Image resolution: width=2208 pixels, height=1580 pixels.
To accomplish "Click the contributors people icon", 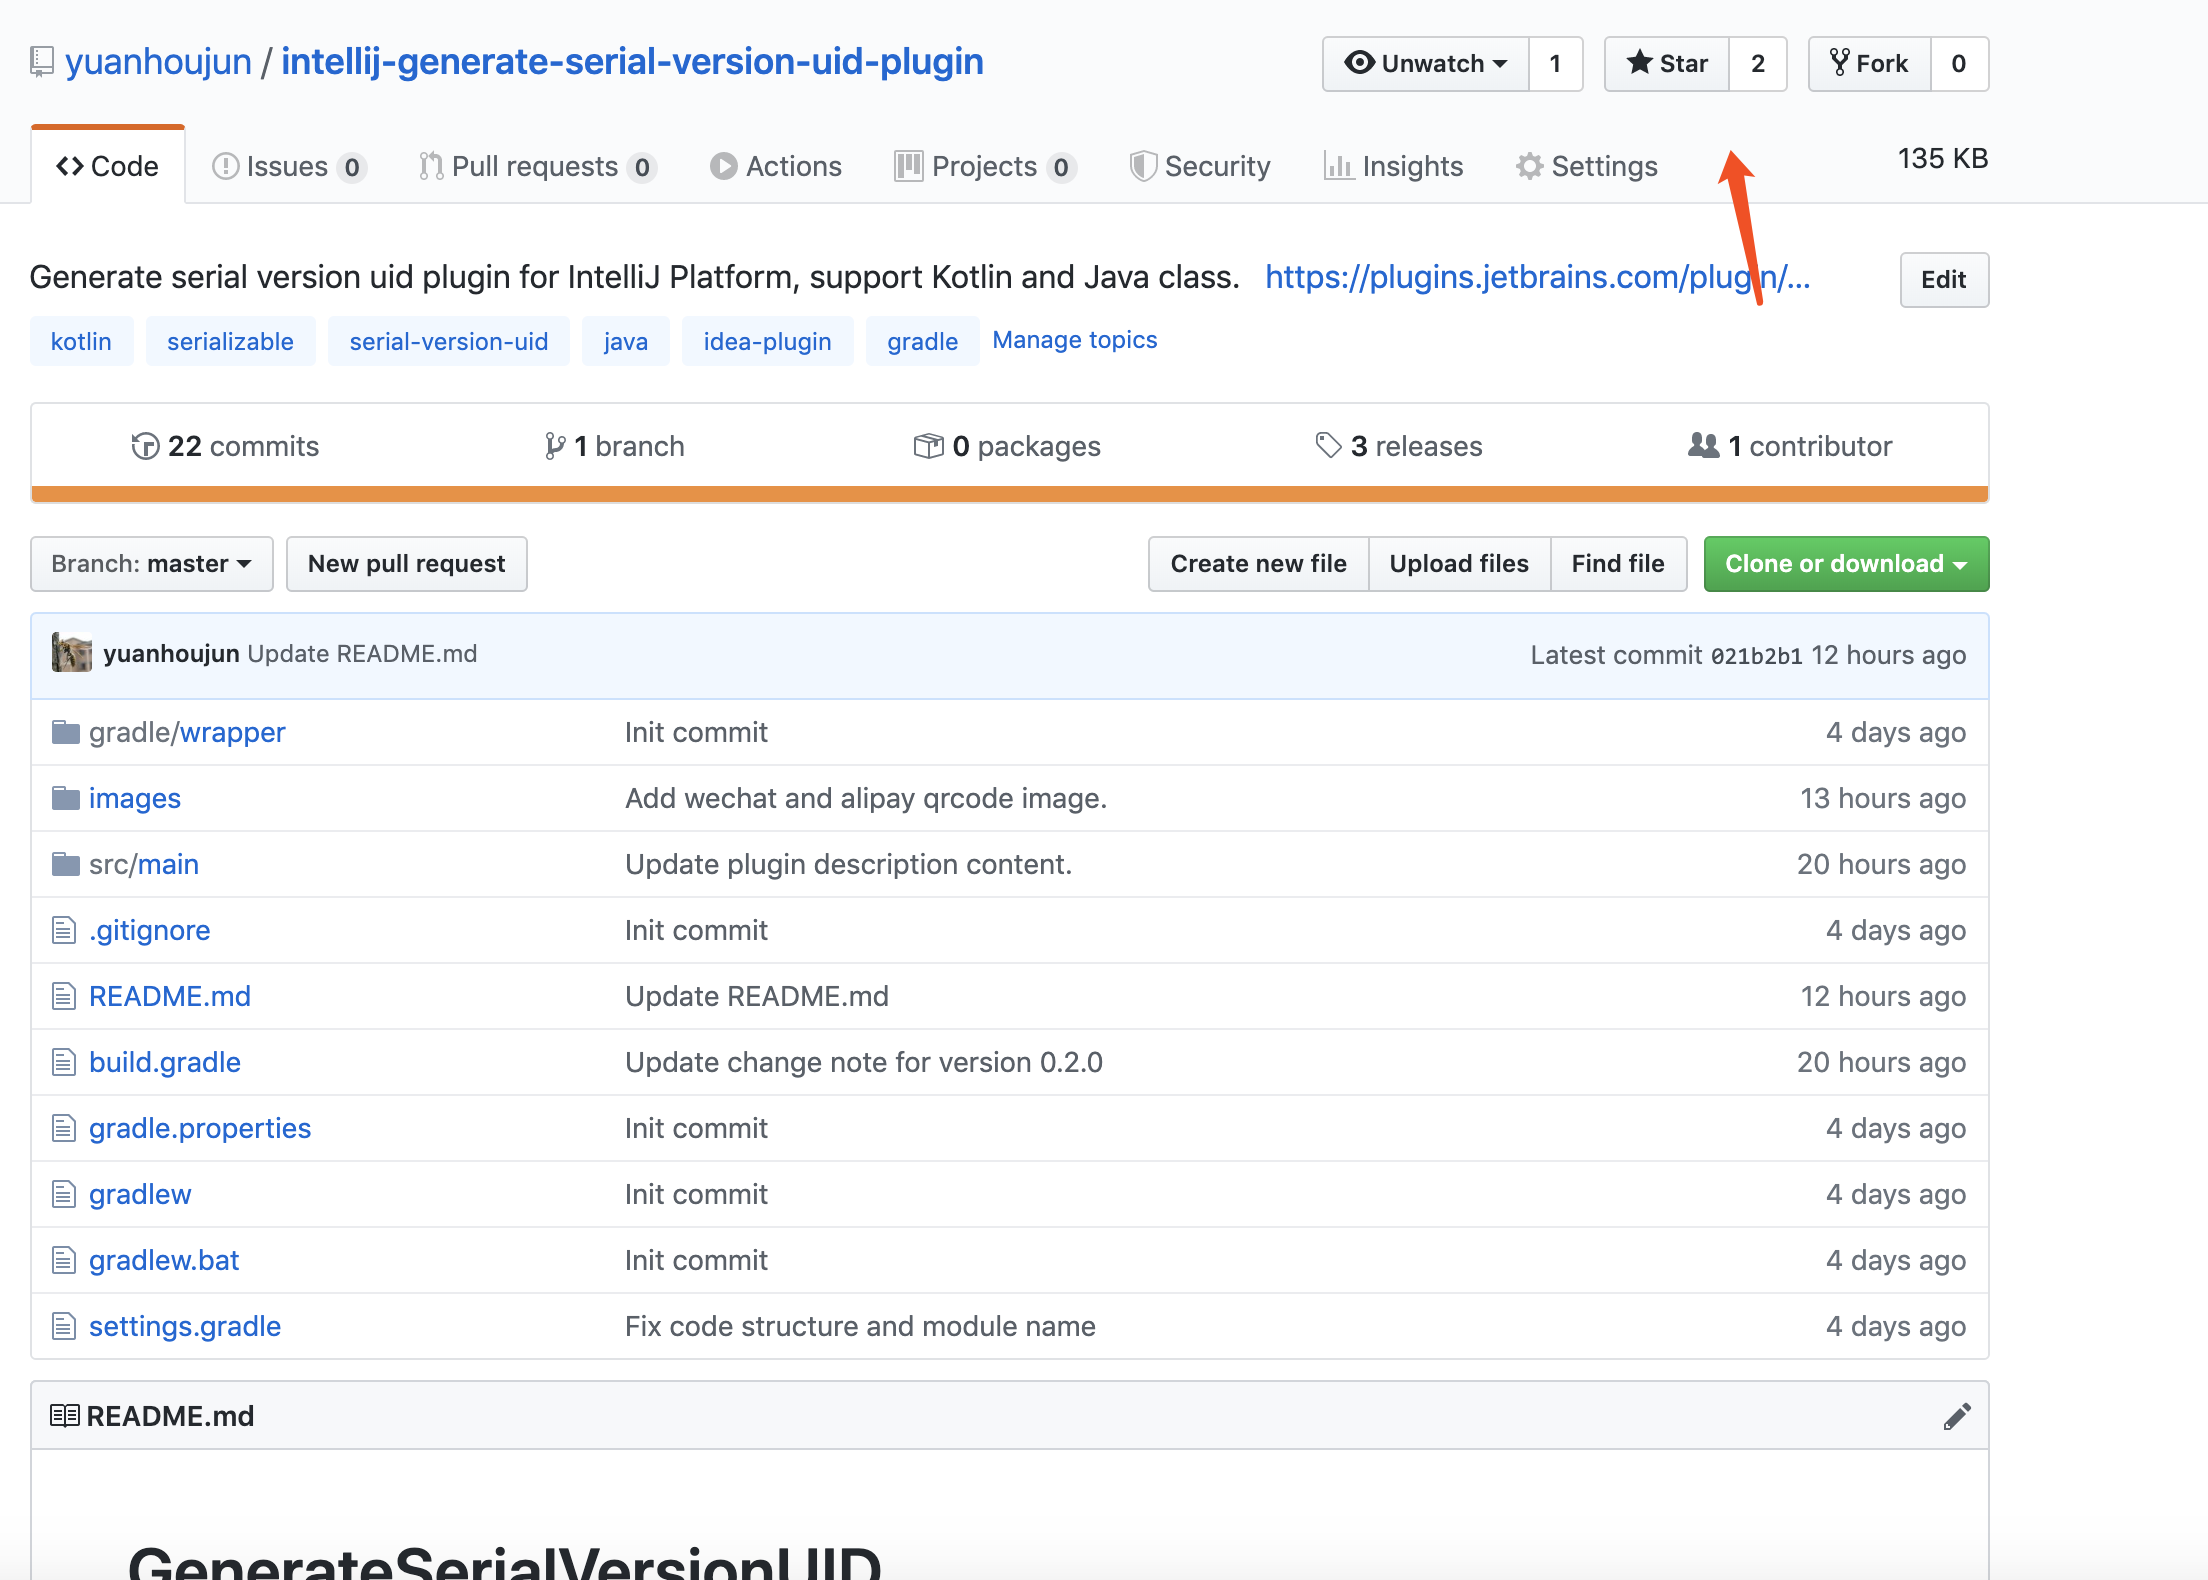I will (1703, 445).
